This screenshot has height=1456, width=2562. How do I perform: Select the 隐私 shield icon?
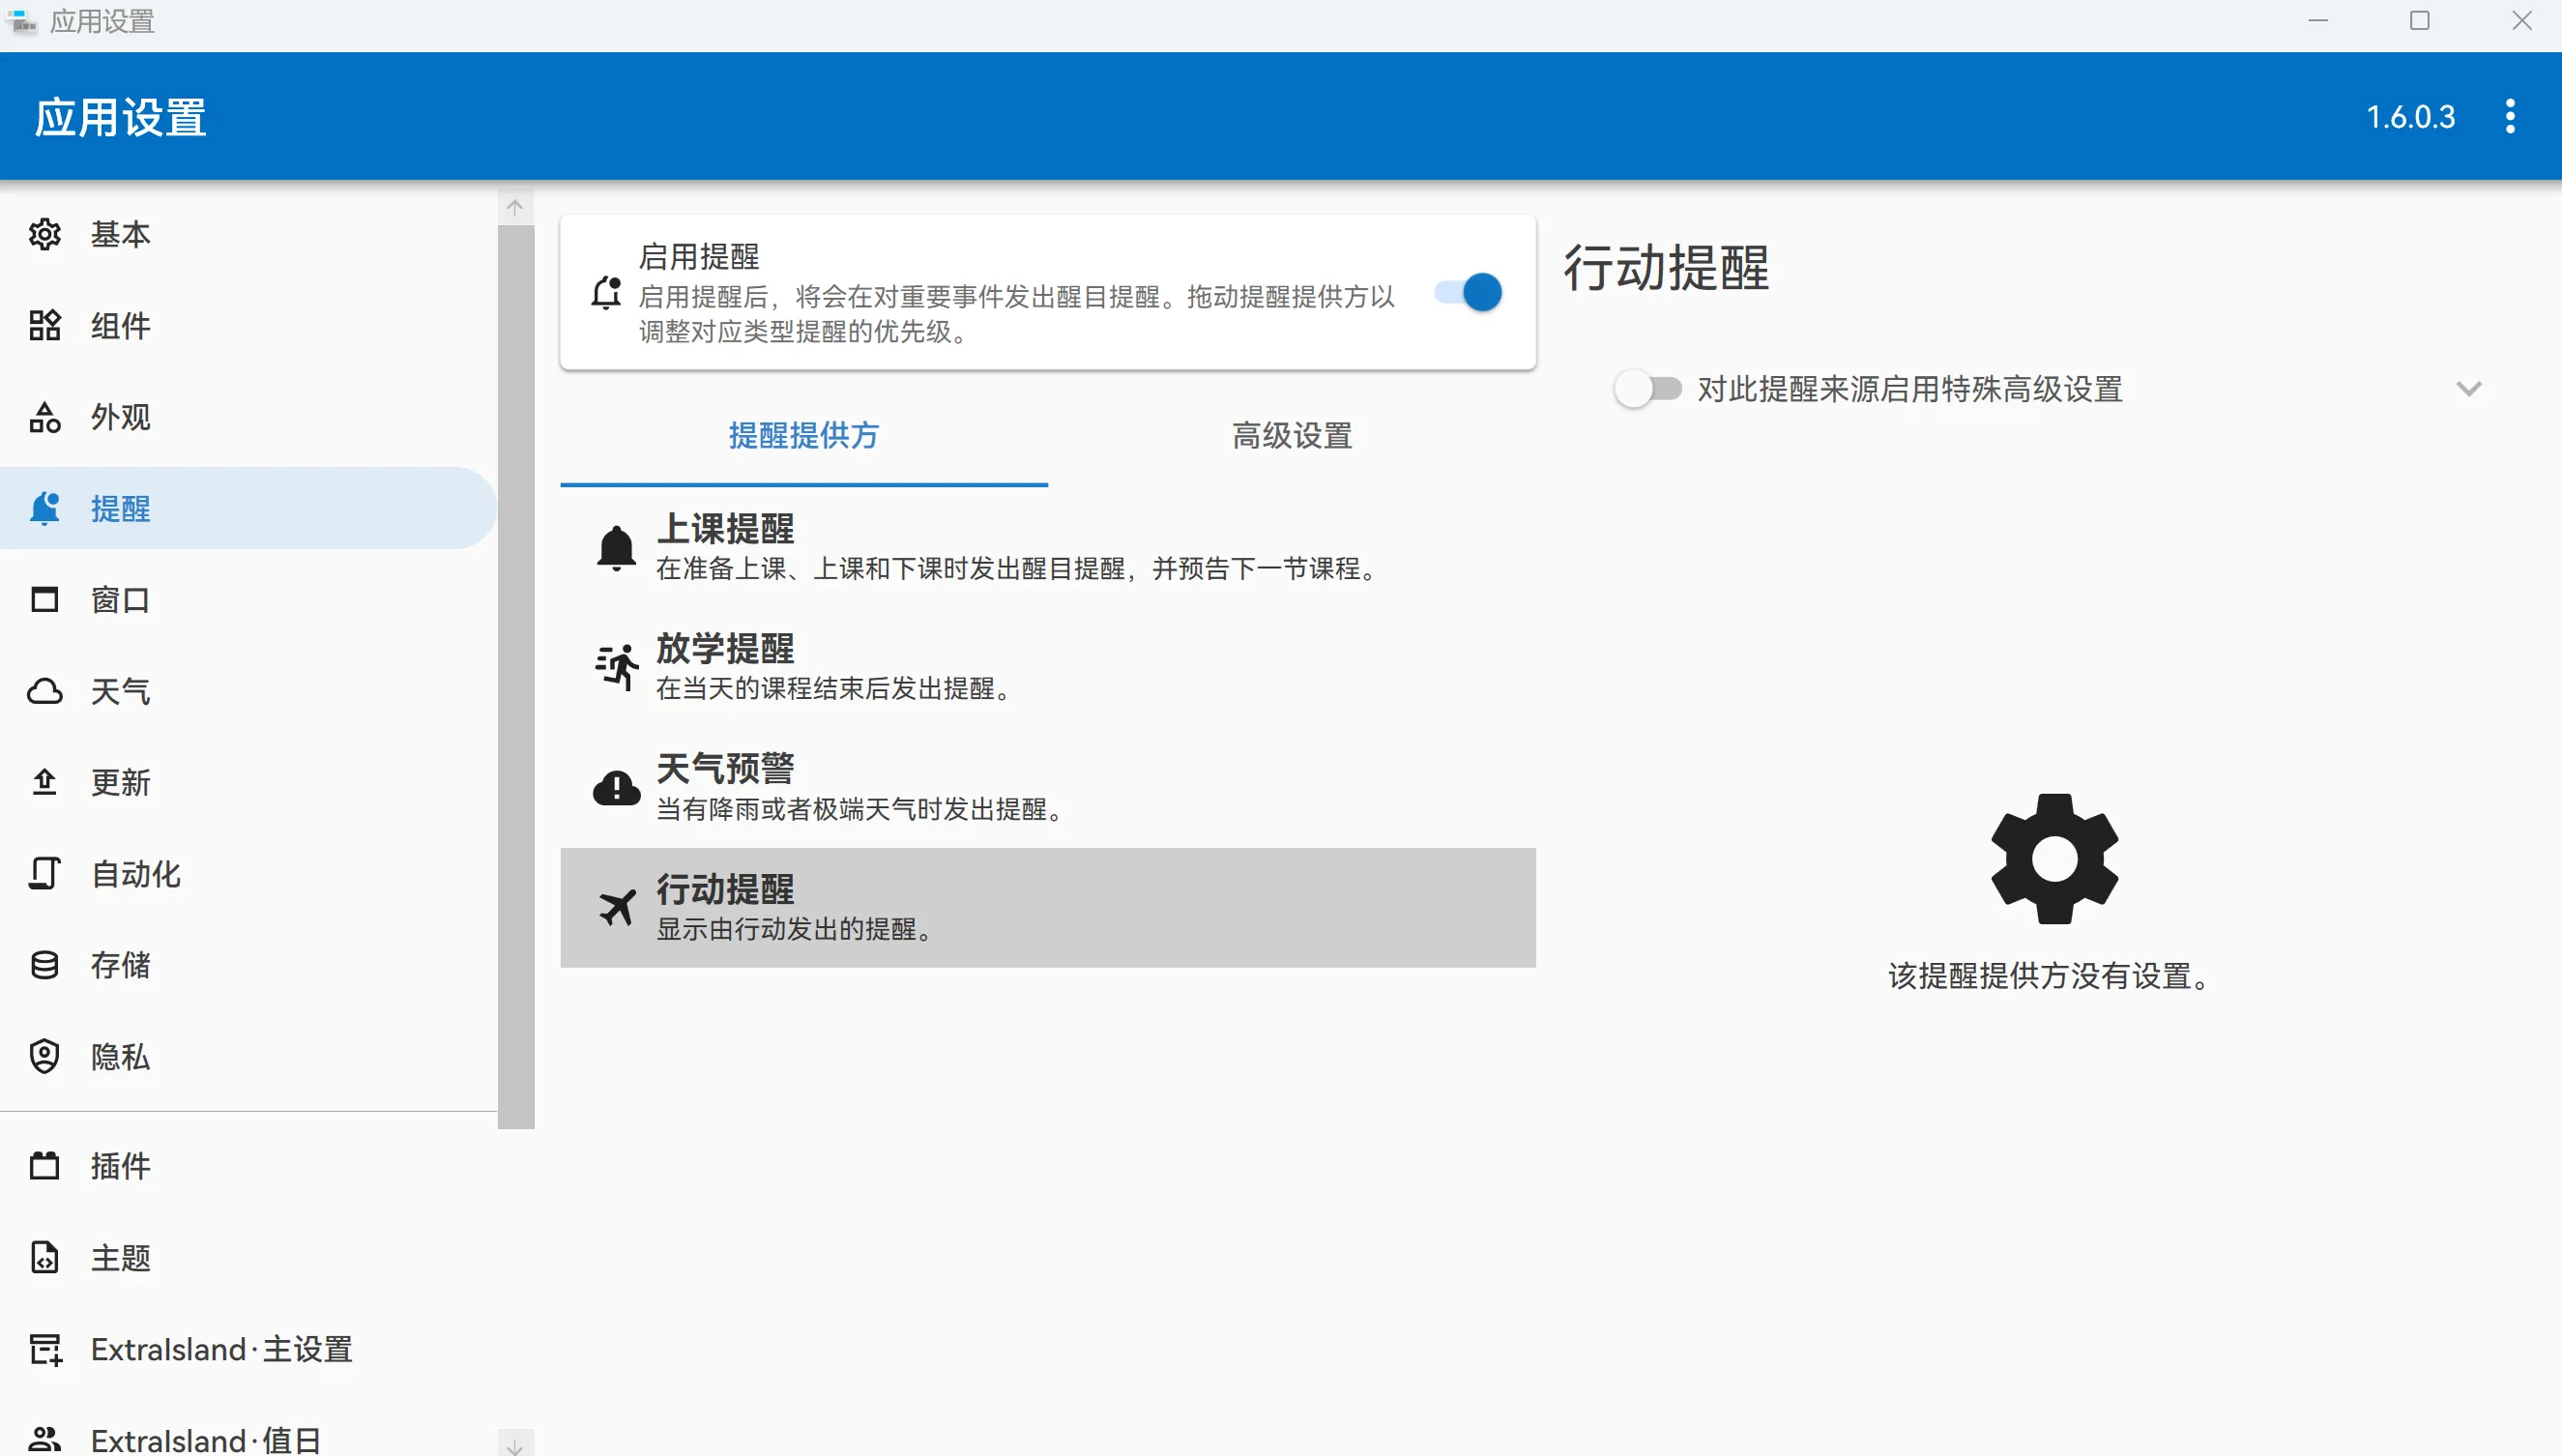[x=45, y=1057]
